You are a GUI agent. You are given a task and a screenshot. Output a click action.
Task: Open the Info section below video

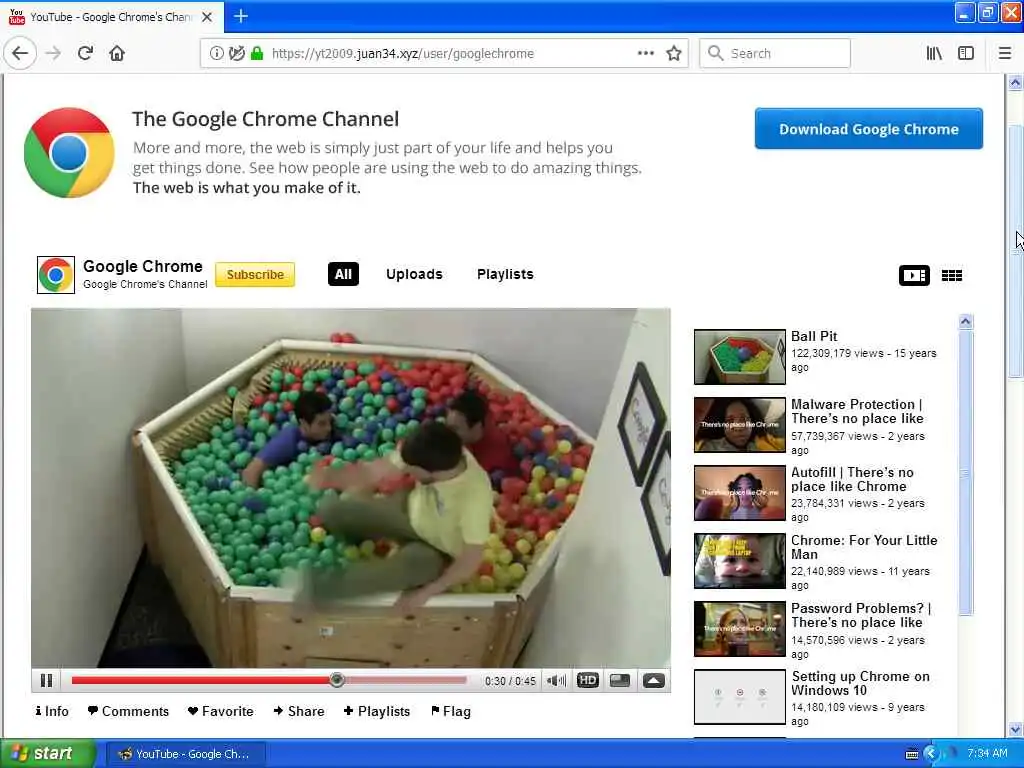52,711
